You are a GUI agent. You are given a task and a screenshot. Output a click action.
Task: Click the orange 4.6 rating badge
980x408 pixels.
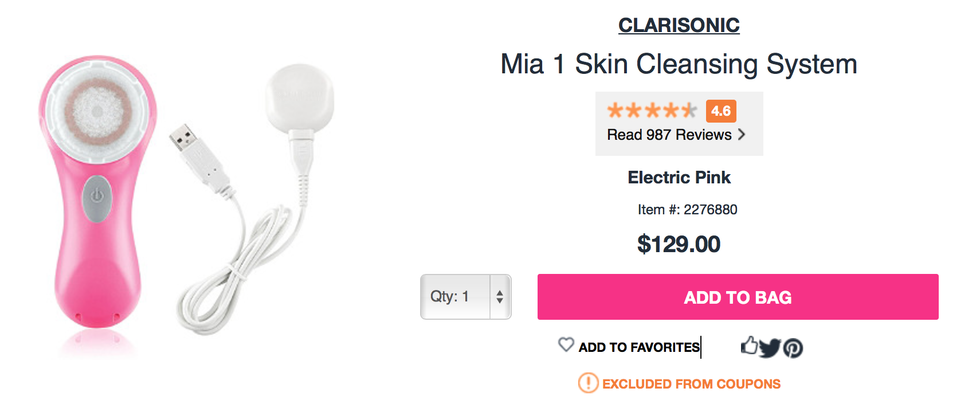point(719,111)
